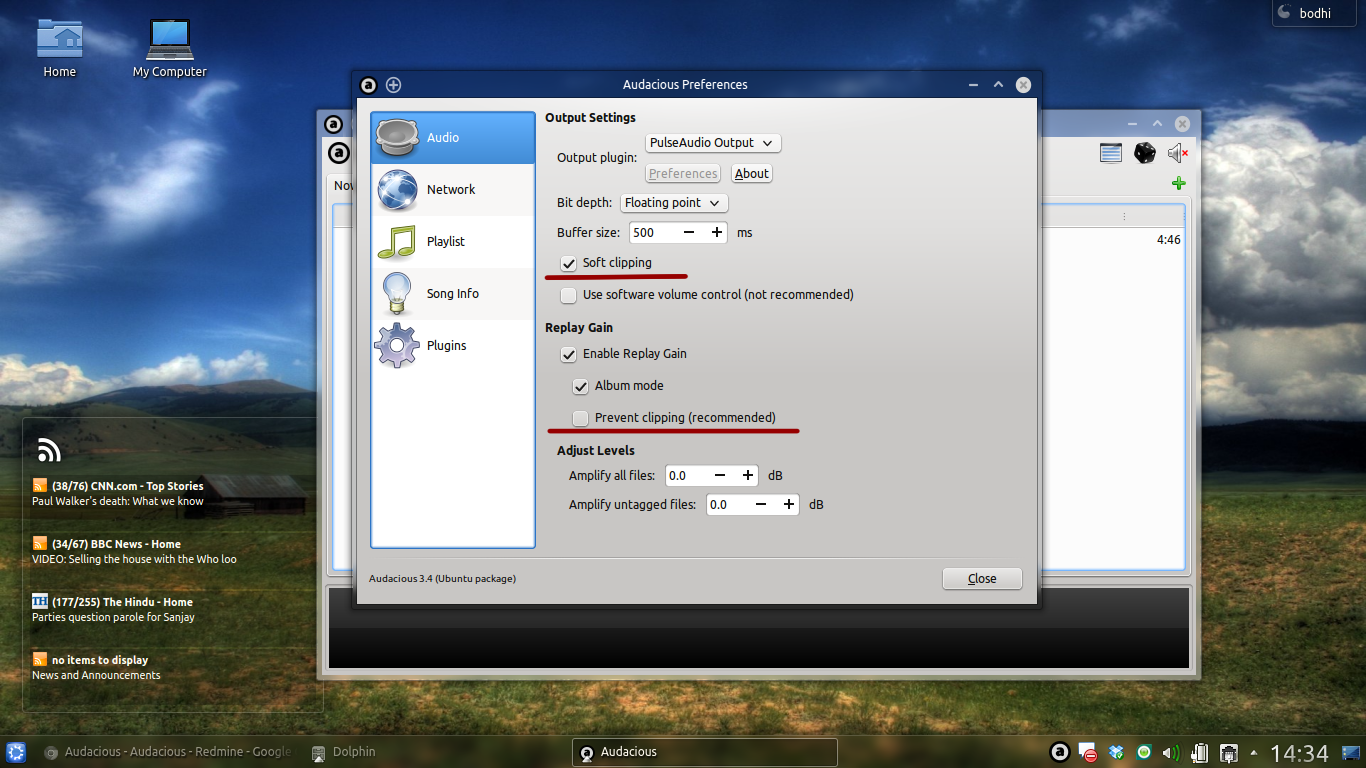Switch to the Dolphin taskbar entry

pyautogui.click(x=344, y=752)
